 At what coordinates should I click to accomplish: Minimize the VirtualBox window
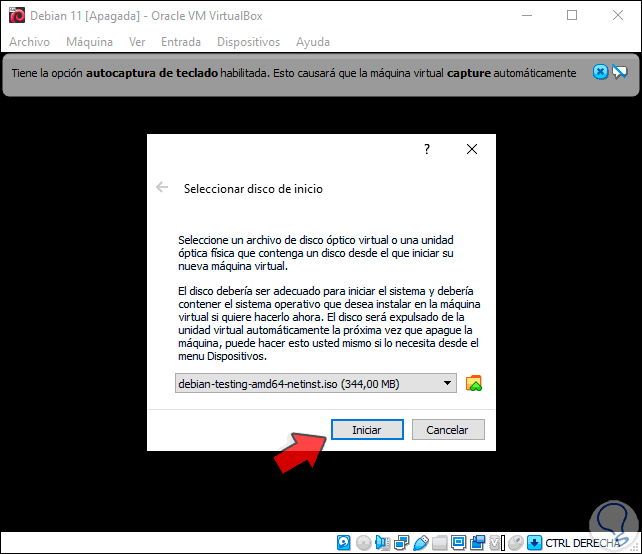[527, 16]
